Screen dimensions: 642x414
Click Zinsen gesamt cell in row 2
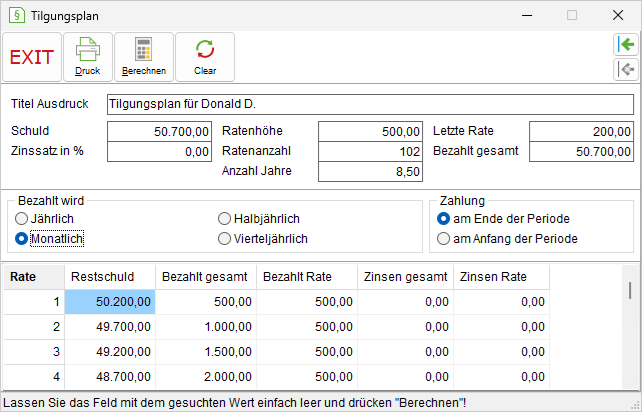405,327
